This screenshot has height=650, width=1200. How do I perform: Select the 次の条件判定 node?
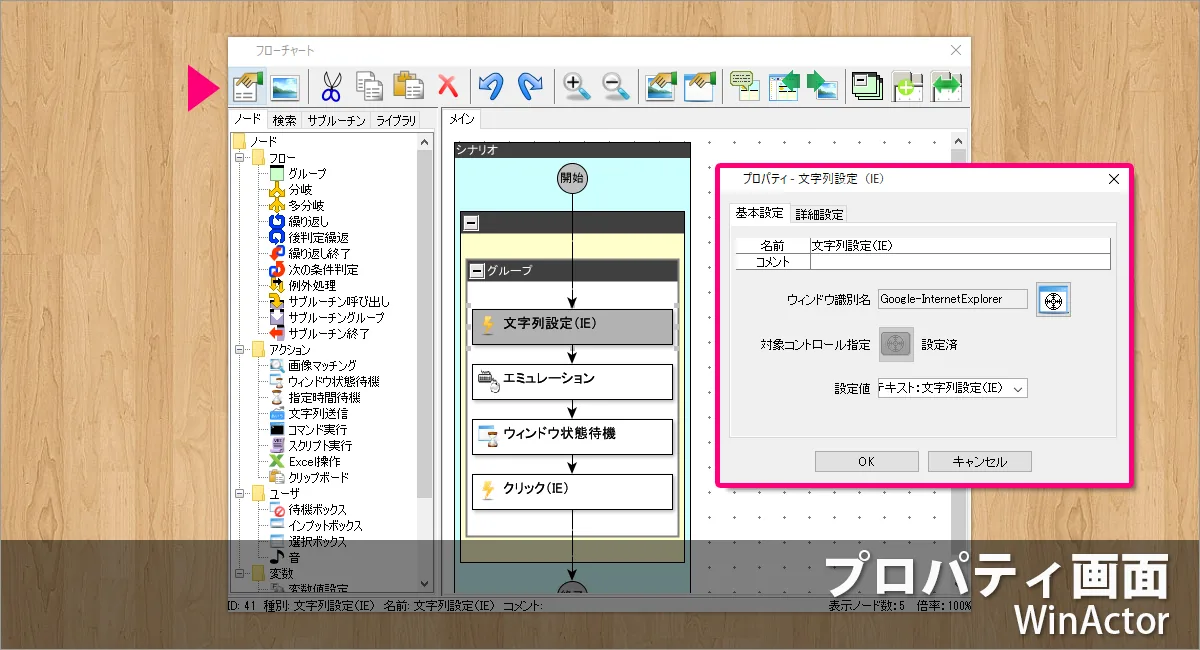[x=323, y=270]
